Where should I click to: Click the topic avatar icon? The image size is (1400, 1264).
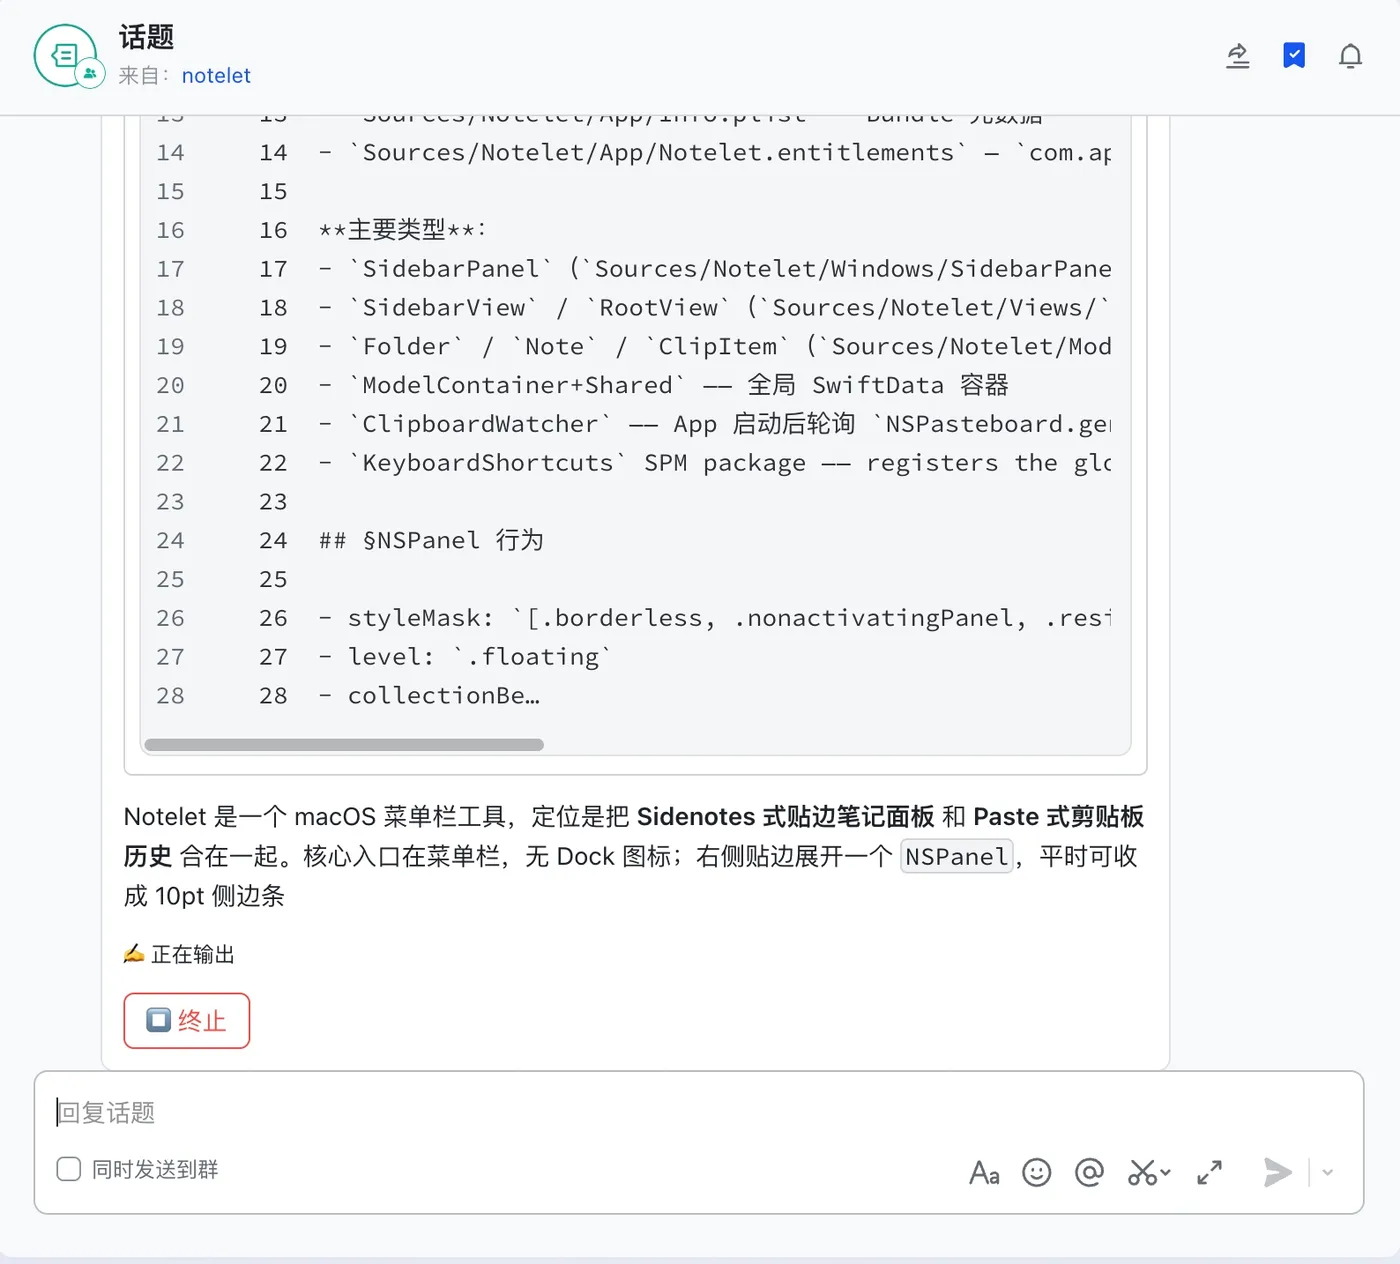point(67,56)
